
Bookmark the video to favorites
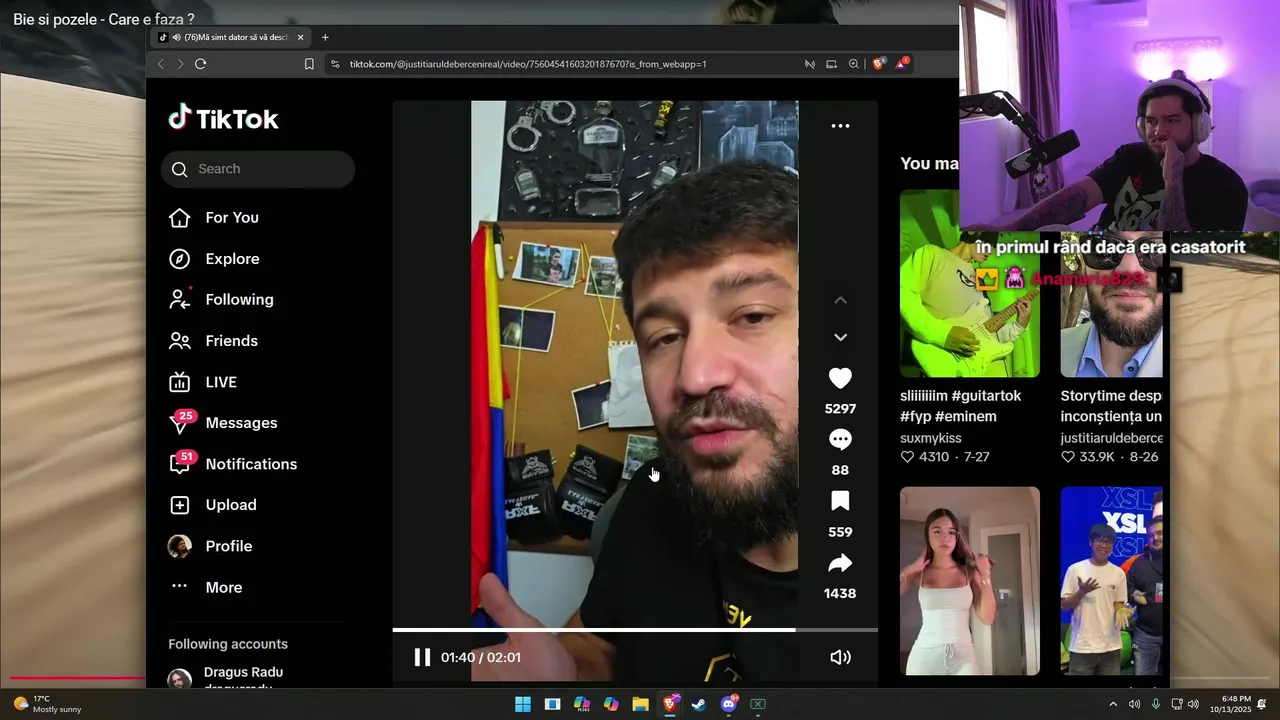point(840,501)
